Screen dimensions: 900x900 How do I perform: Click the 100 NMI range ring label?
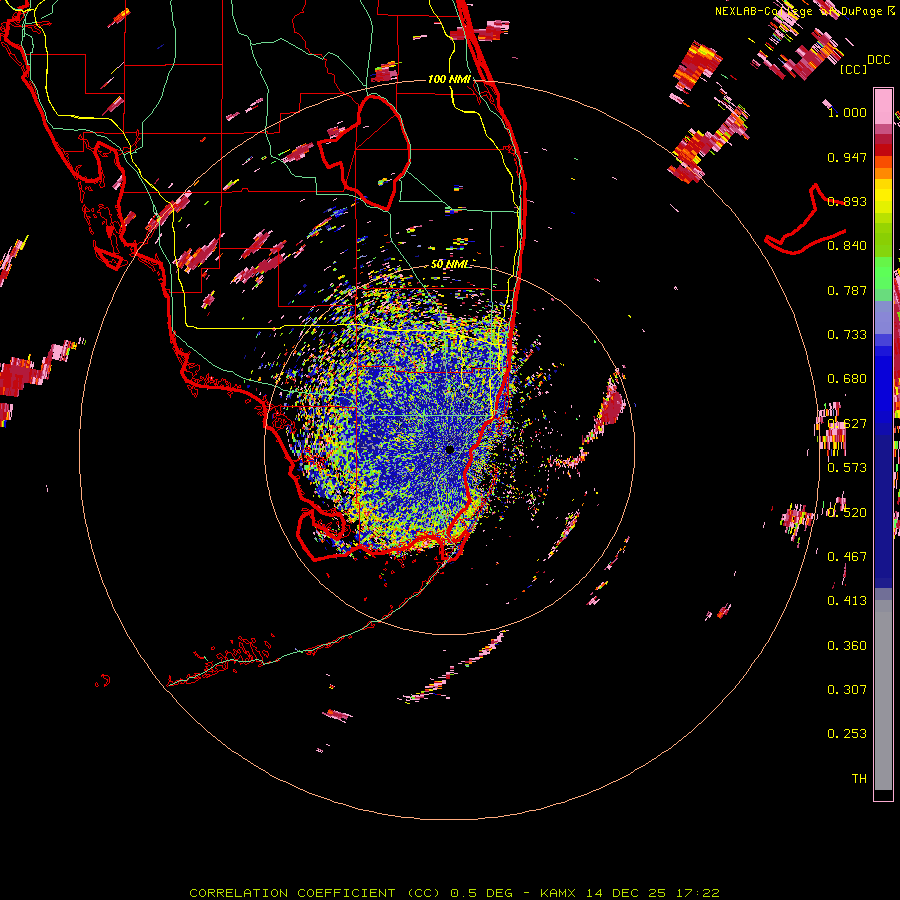point(449,79)
